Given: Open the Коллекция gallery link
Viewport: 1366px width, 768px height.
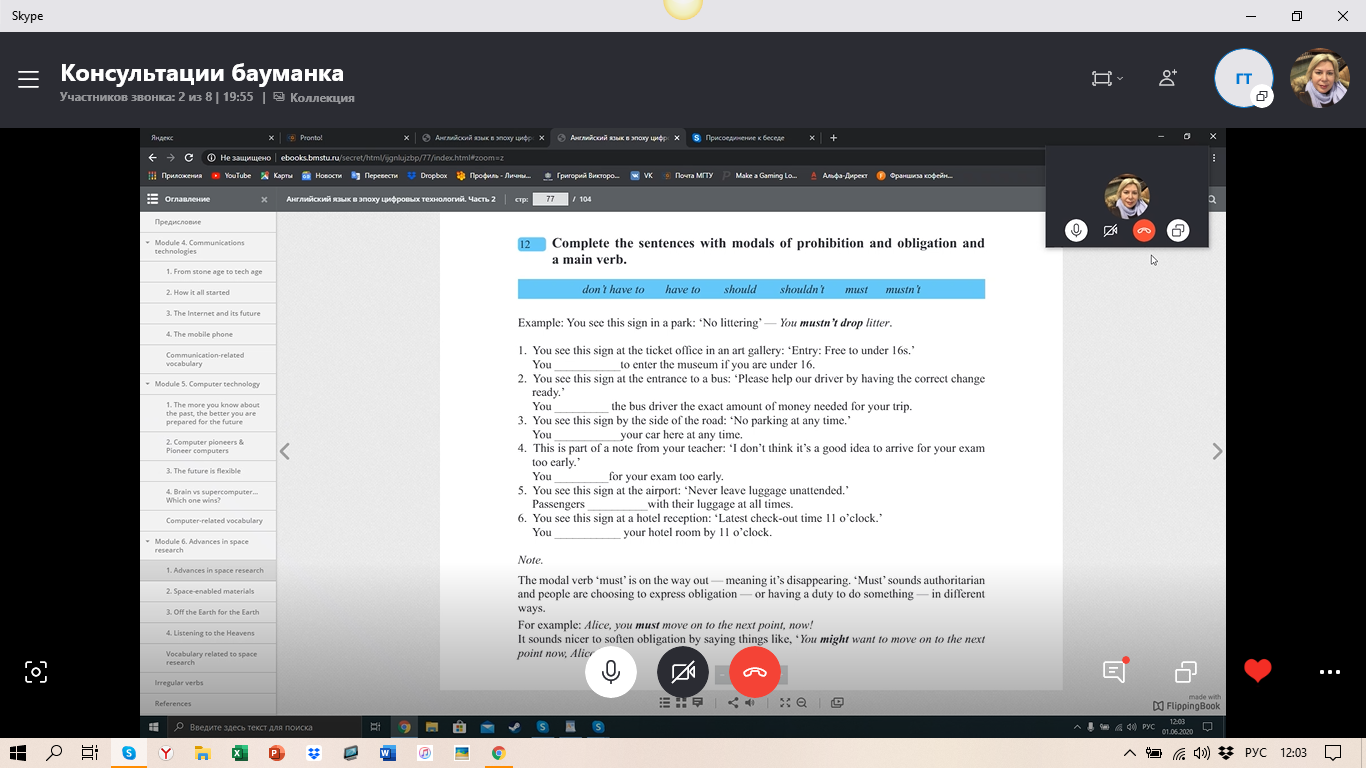Looking at the screenshot, I should coord(314,97).
